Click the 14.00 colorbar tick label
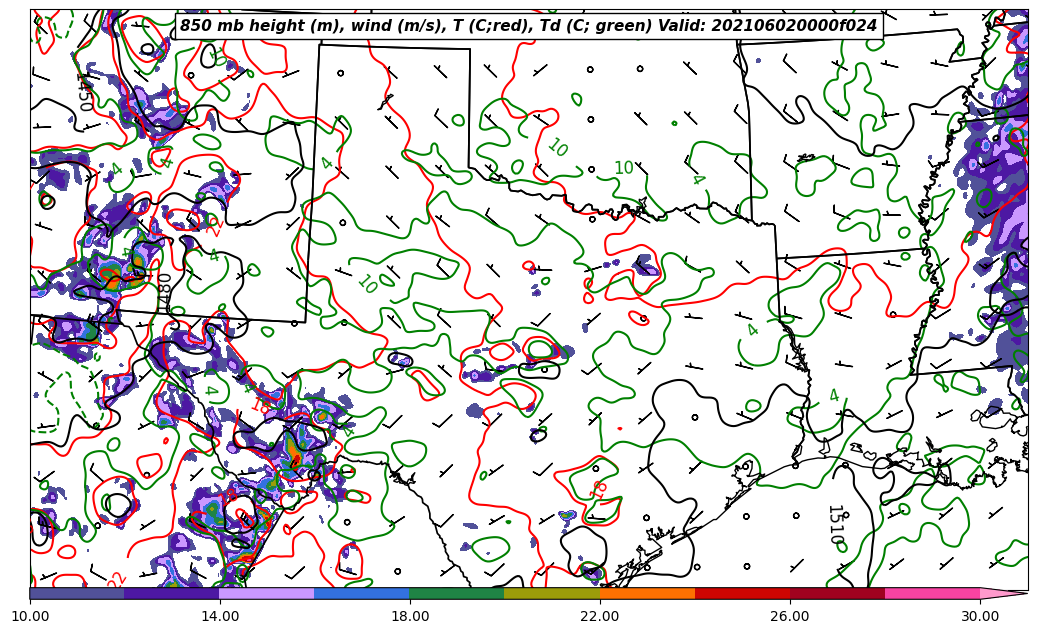This screenshot has width=1037, height=633. pyautogui.click(x=220, y=616)
